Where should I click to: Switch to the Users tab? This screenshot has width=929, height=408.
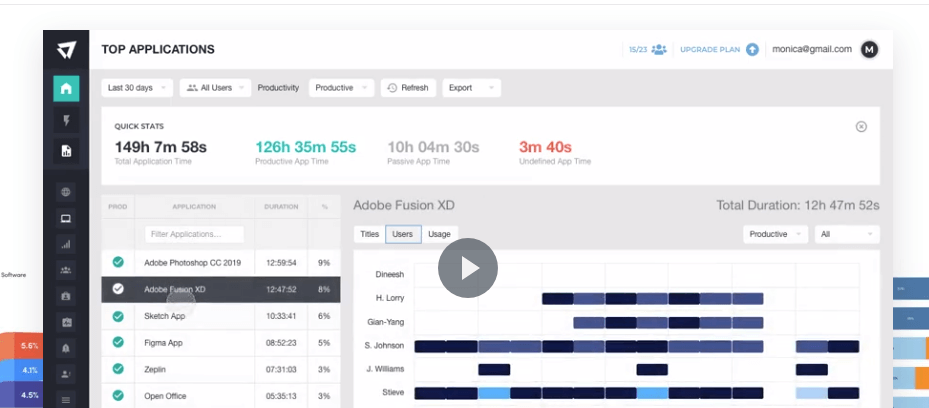(x=403, y=234)
